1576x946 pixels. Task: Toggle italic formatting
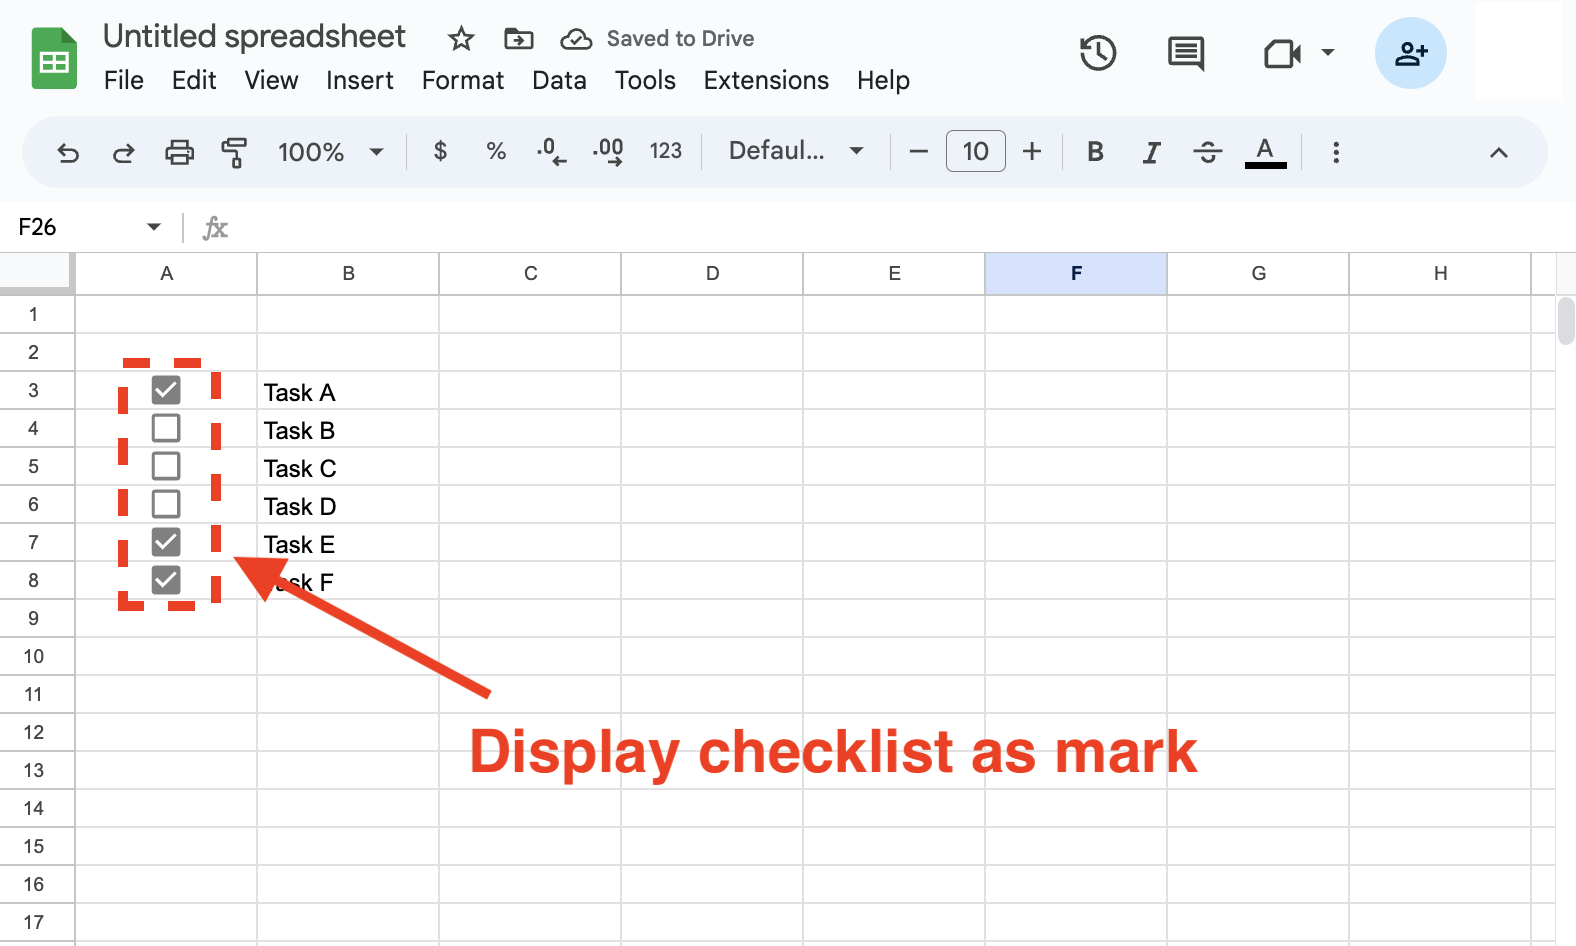[1152, 152]
